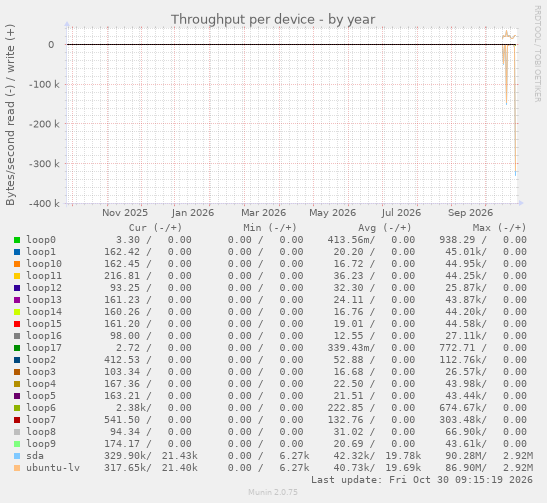Click the loop6 olive green legend swatch

[17, 408]
